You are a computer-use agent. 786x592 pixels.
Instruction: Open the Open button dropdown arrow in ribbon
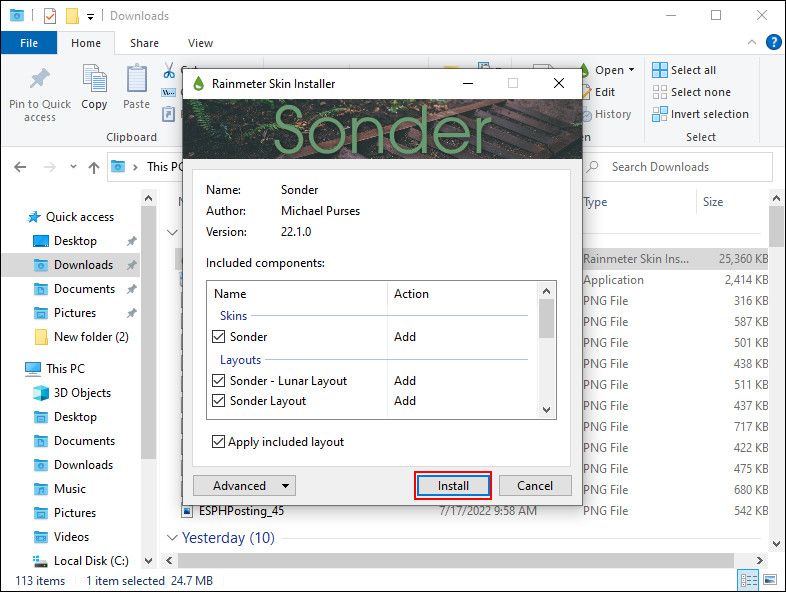pyautogui.click(x=631, y=70)
